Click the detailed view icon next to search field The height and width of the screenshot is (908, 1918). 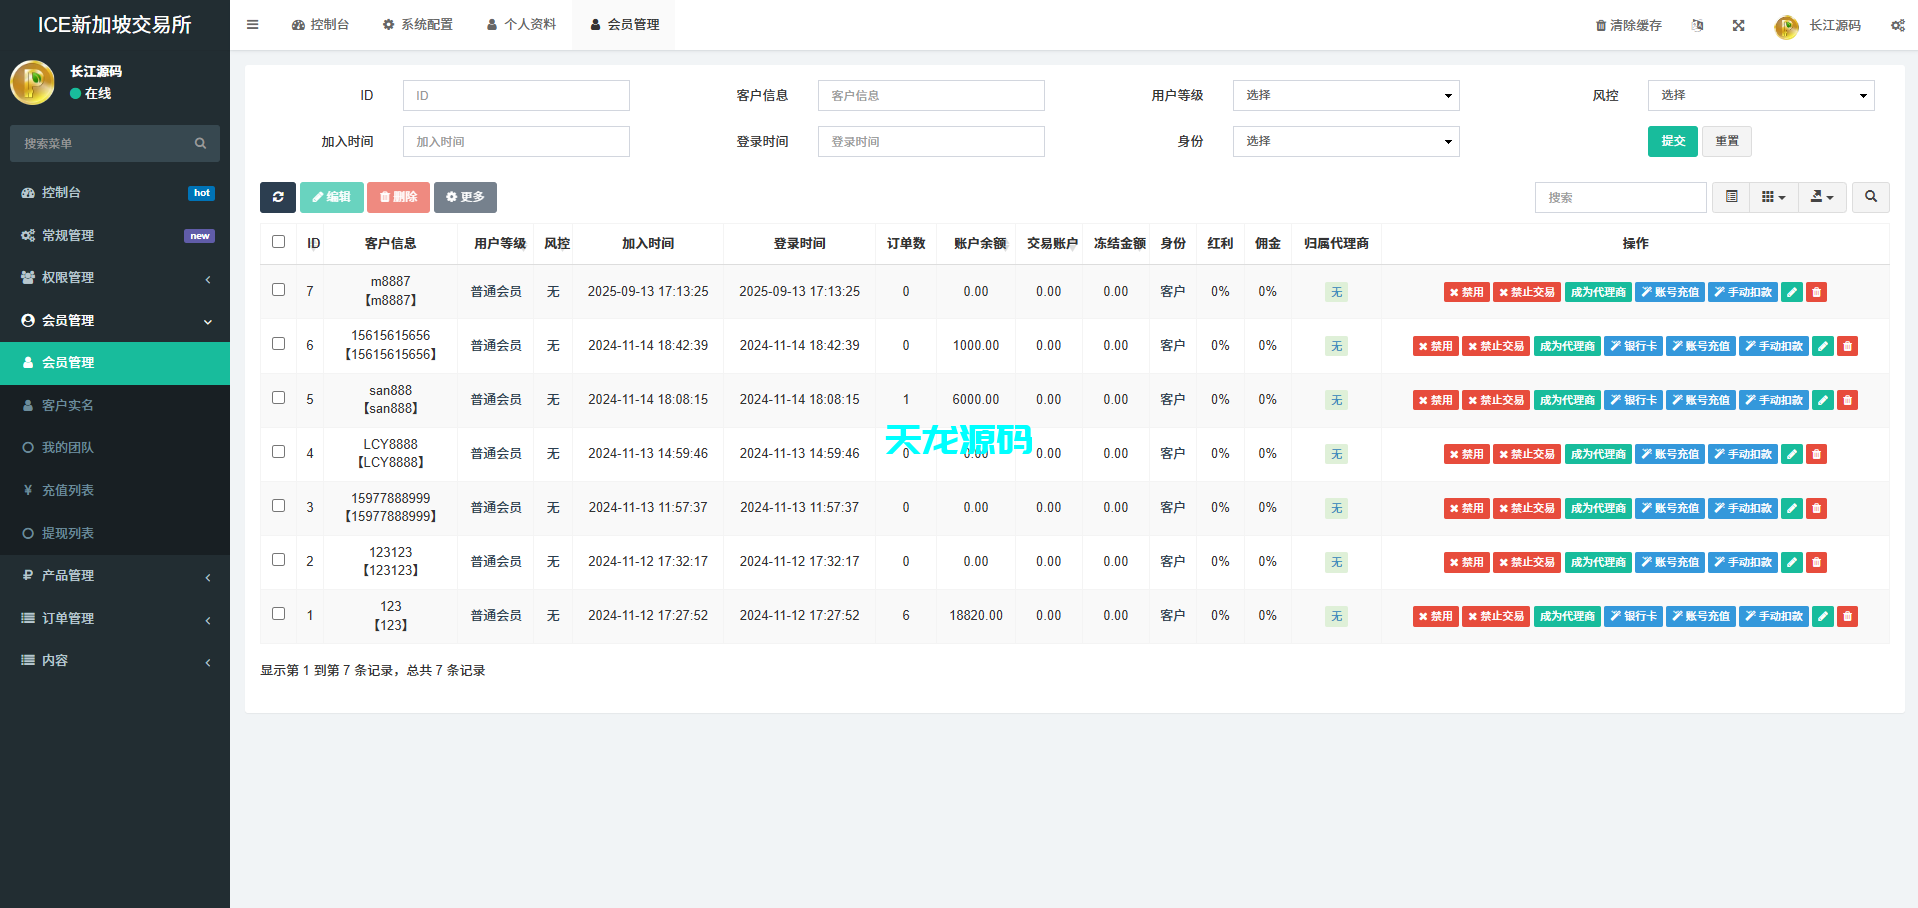[x=1731, y=197]
